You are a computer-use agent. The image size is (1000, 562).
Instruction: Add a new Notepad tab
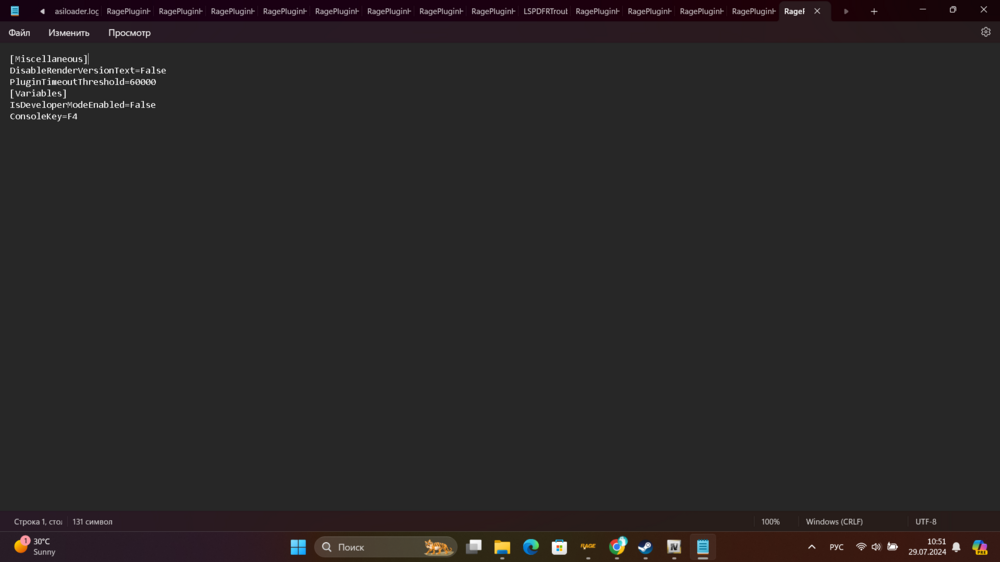[x=874, y=11]
